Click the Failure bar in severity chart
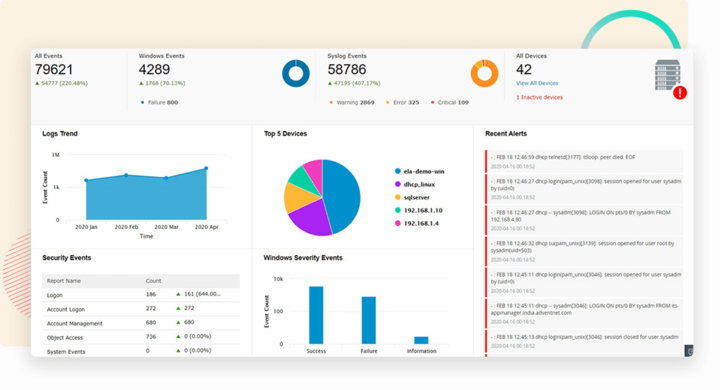Image resolution: width=720 pixels, height=390 pixels. 369,320
